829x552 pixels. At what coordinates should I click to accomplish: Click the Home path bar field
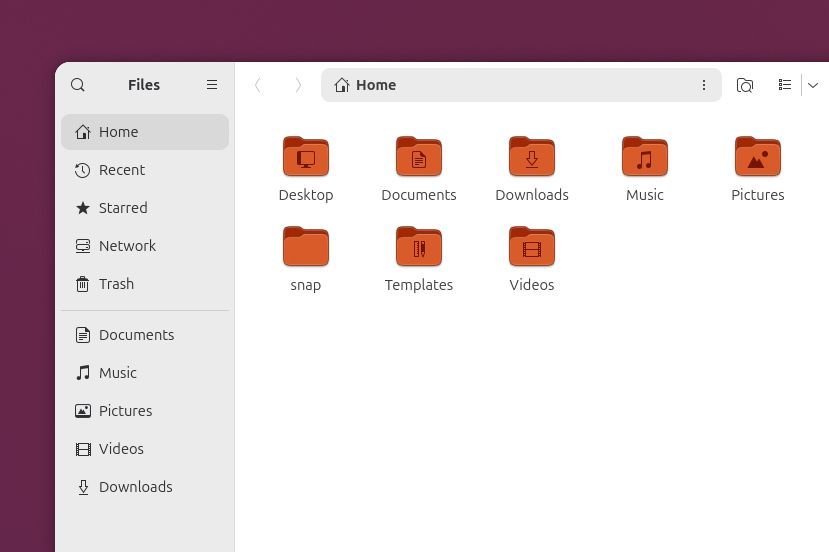click(x=510, y=85)
